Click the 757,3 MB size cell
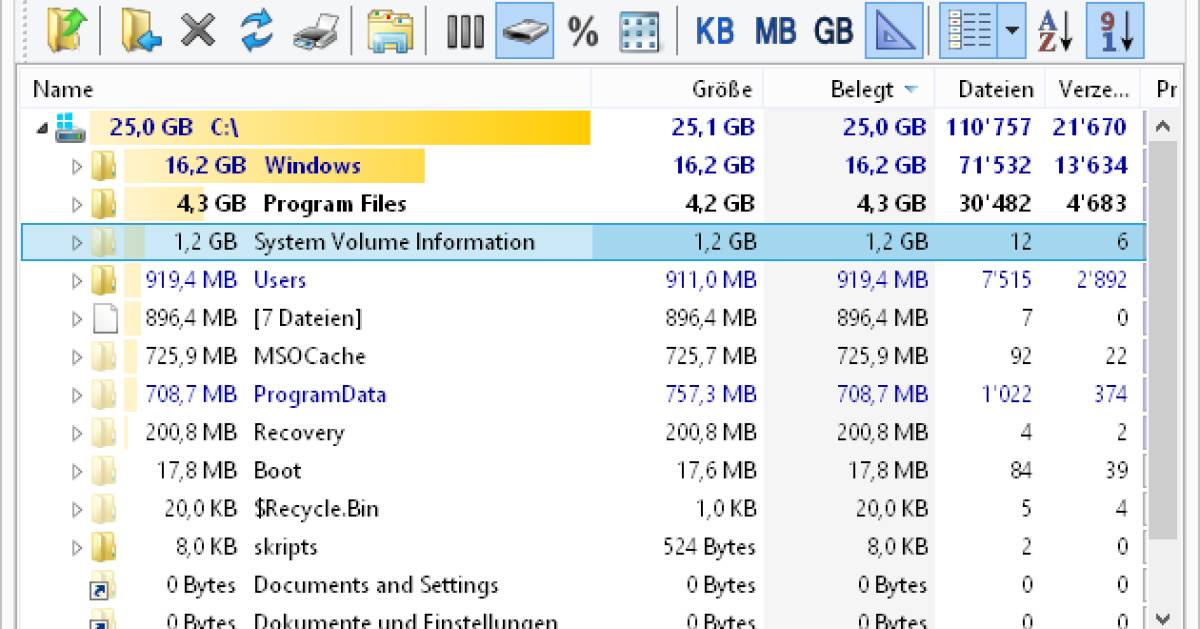Screen dimensions: 1200x629 pos(710,395)
